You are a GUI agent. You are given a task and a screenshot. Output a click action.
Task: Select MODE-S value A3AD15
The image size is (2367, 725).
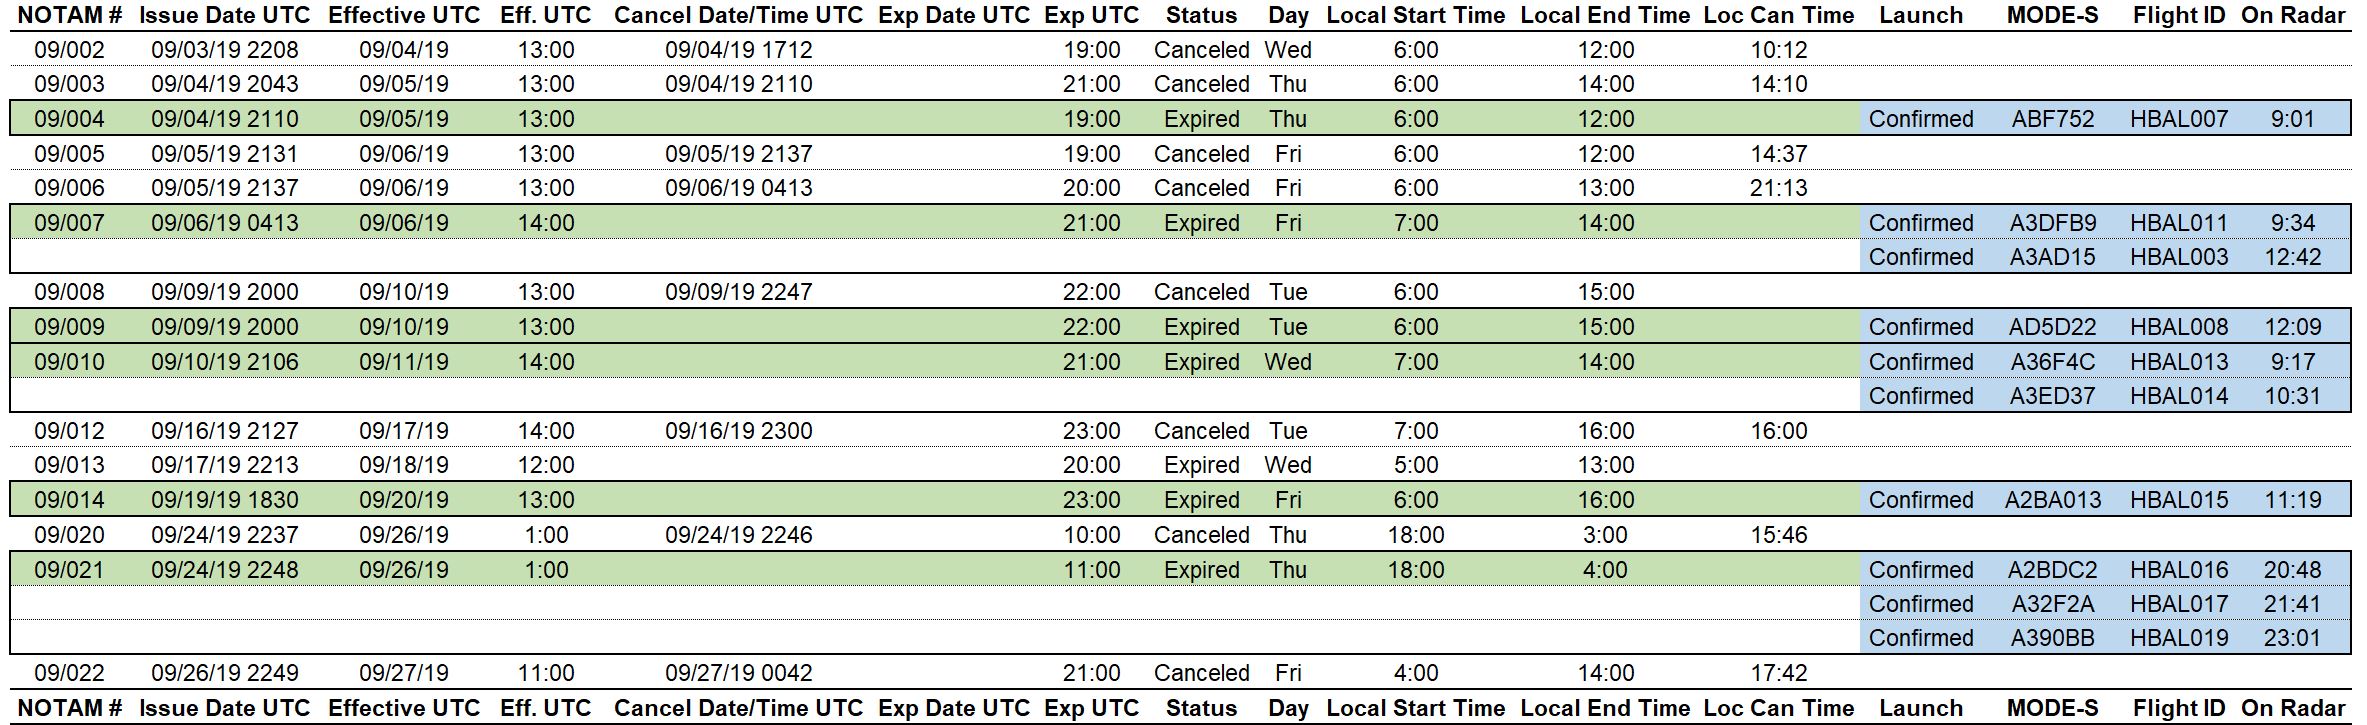point(2052,257)
